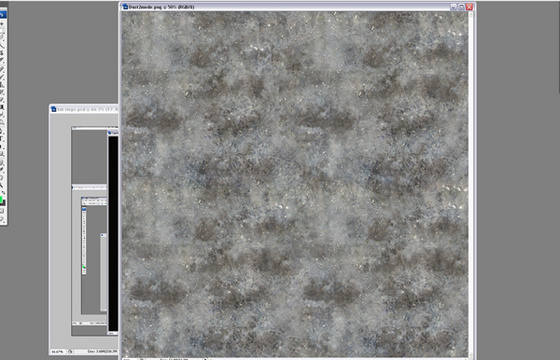Select the Eraser tool
Viewport: 560px width, 360px height.
point(2,100)
